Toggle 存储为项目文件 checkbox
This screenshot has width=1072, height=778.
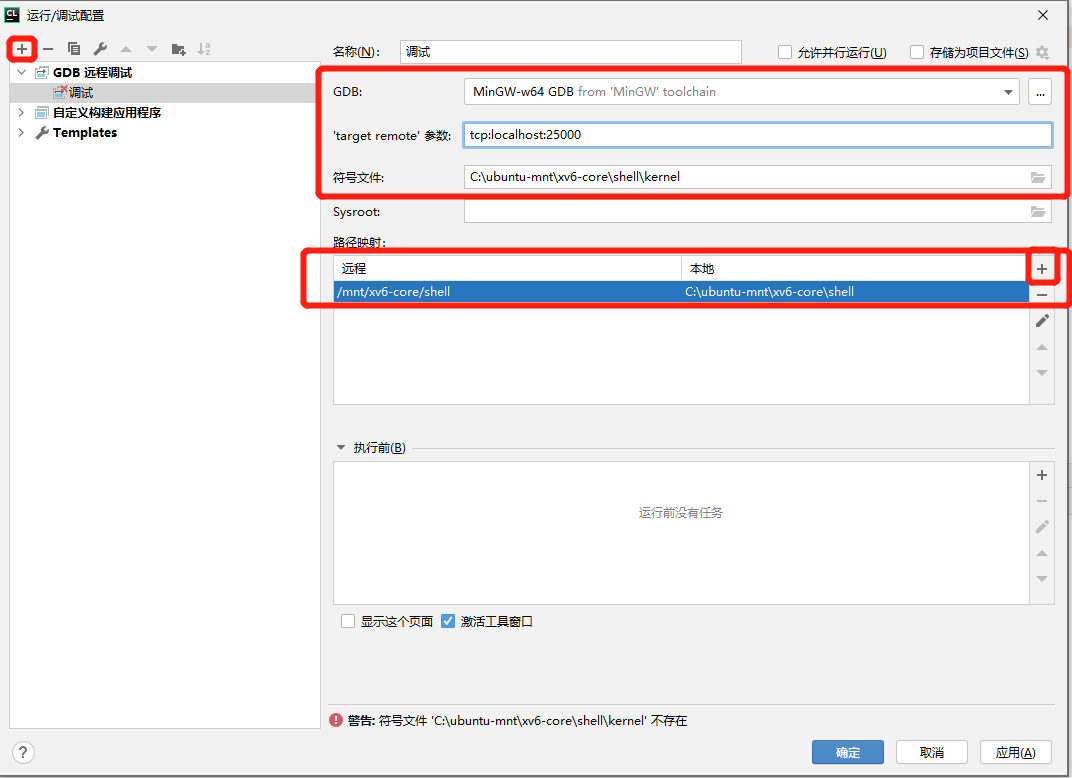(917, 52)
